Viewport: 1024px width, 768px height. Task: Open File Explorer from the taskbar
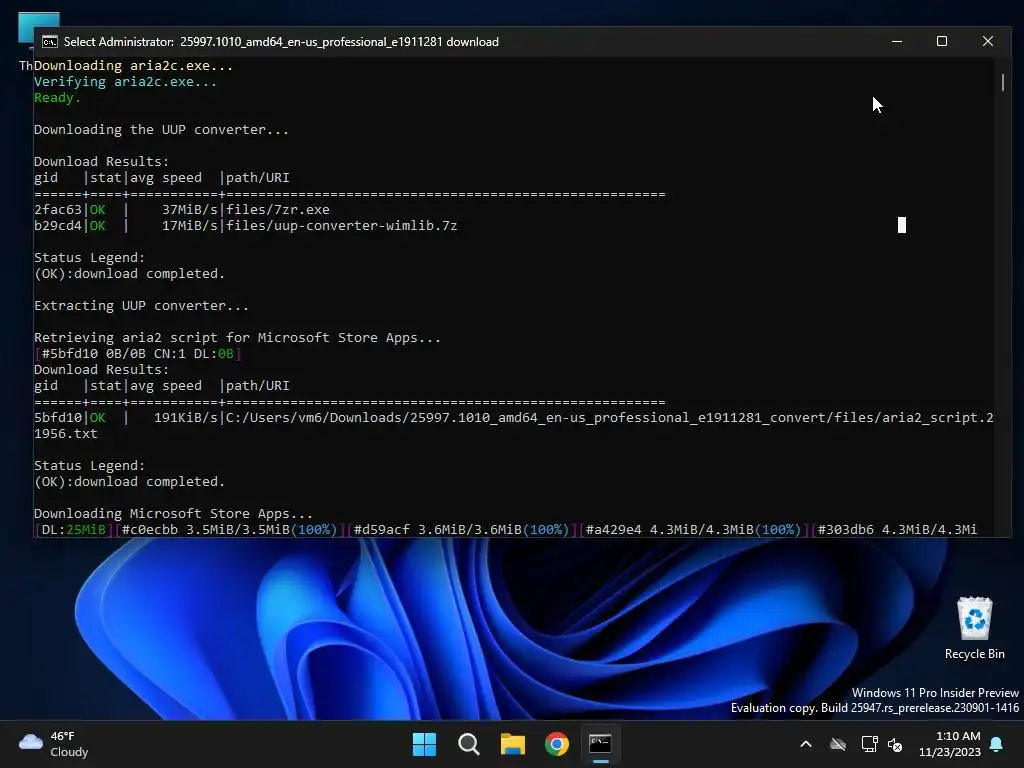pyautogui.click(x=513, y=744)
